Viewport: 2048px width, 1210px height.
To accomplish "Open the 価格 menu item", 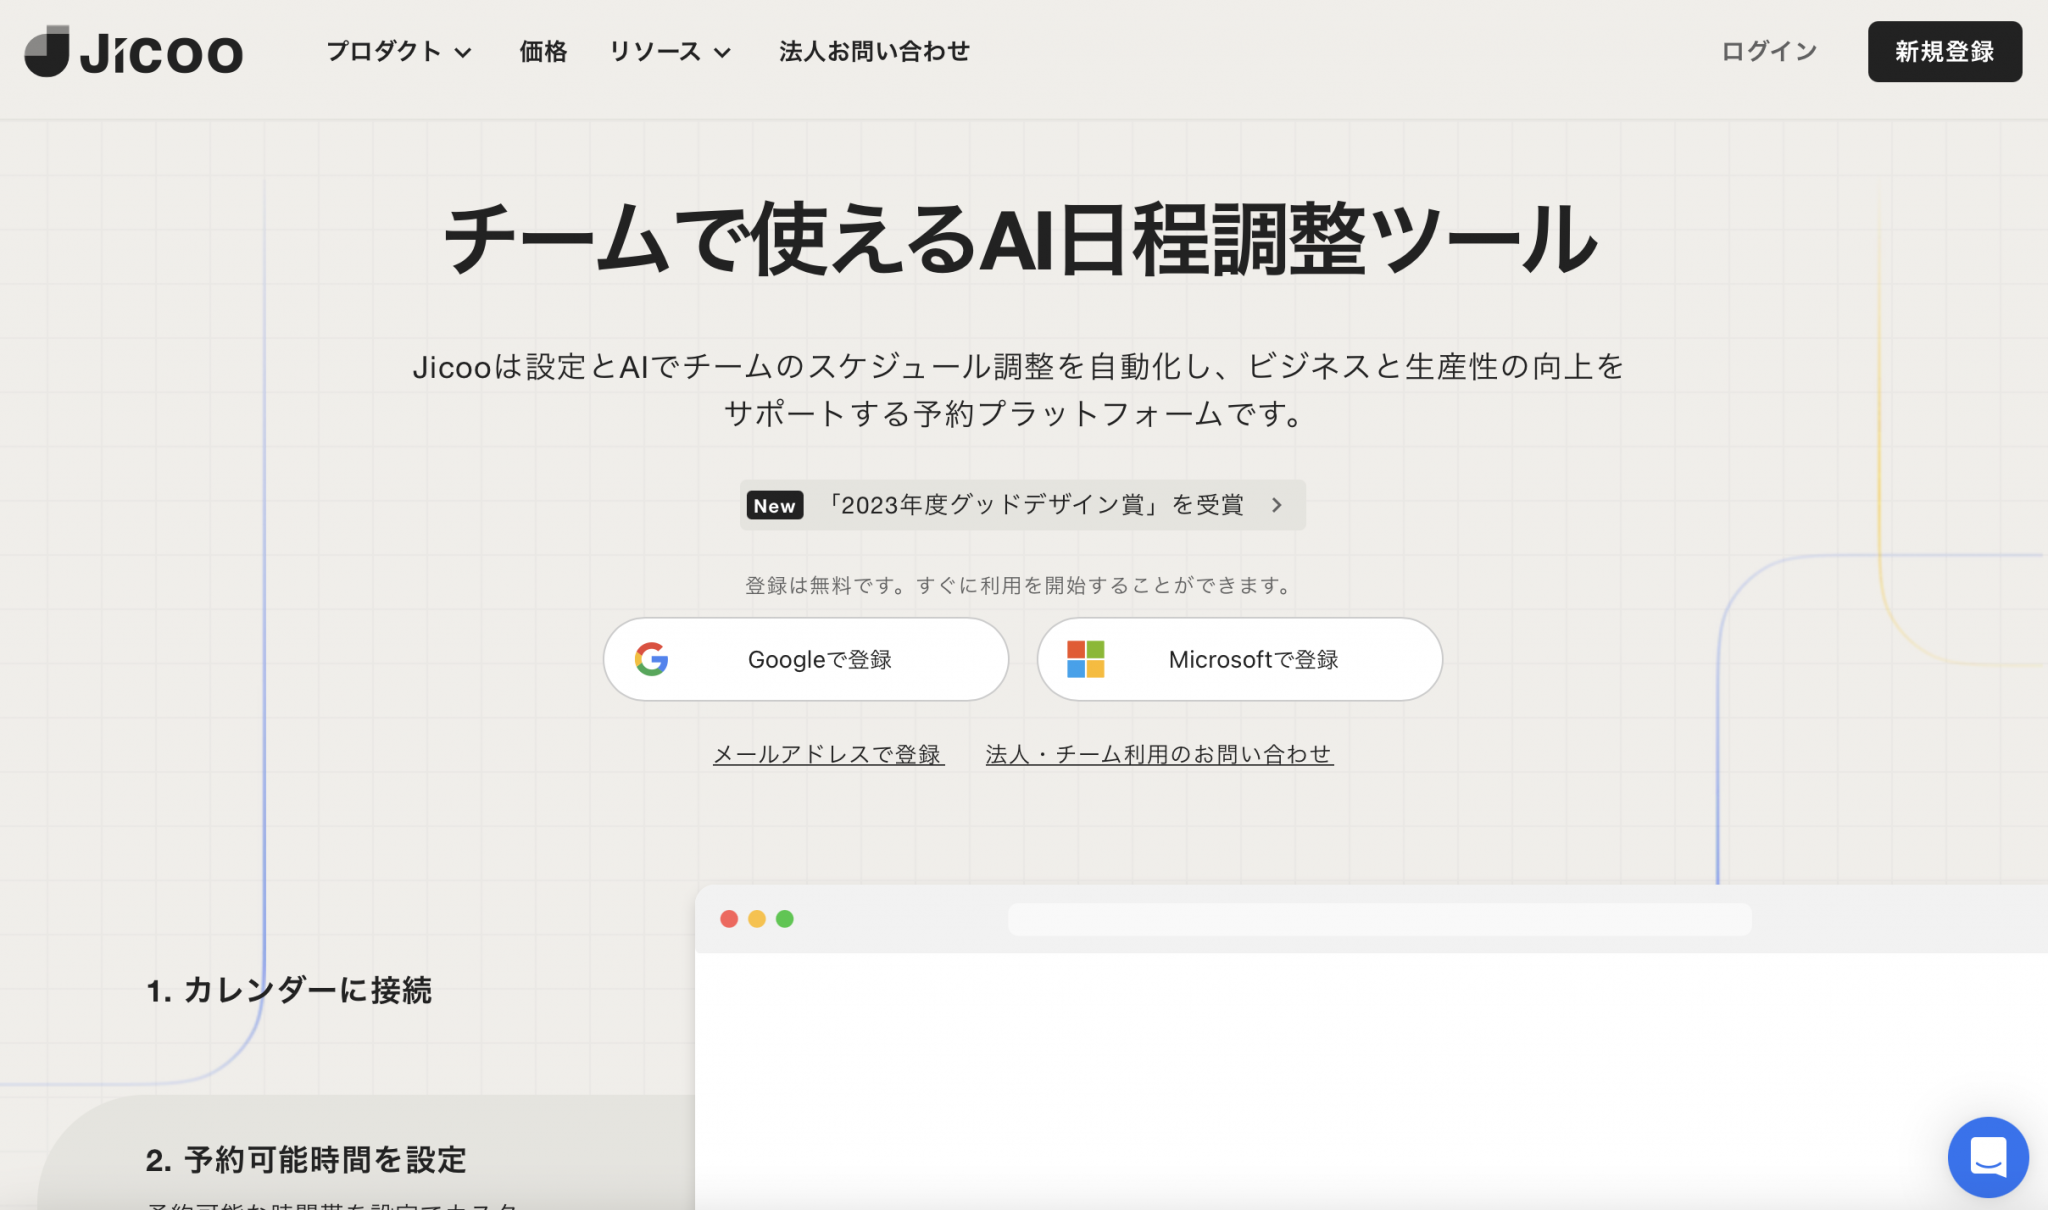I will 543,51.
